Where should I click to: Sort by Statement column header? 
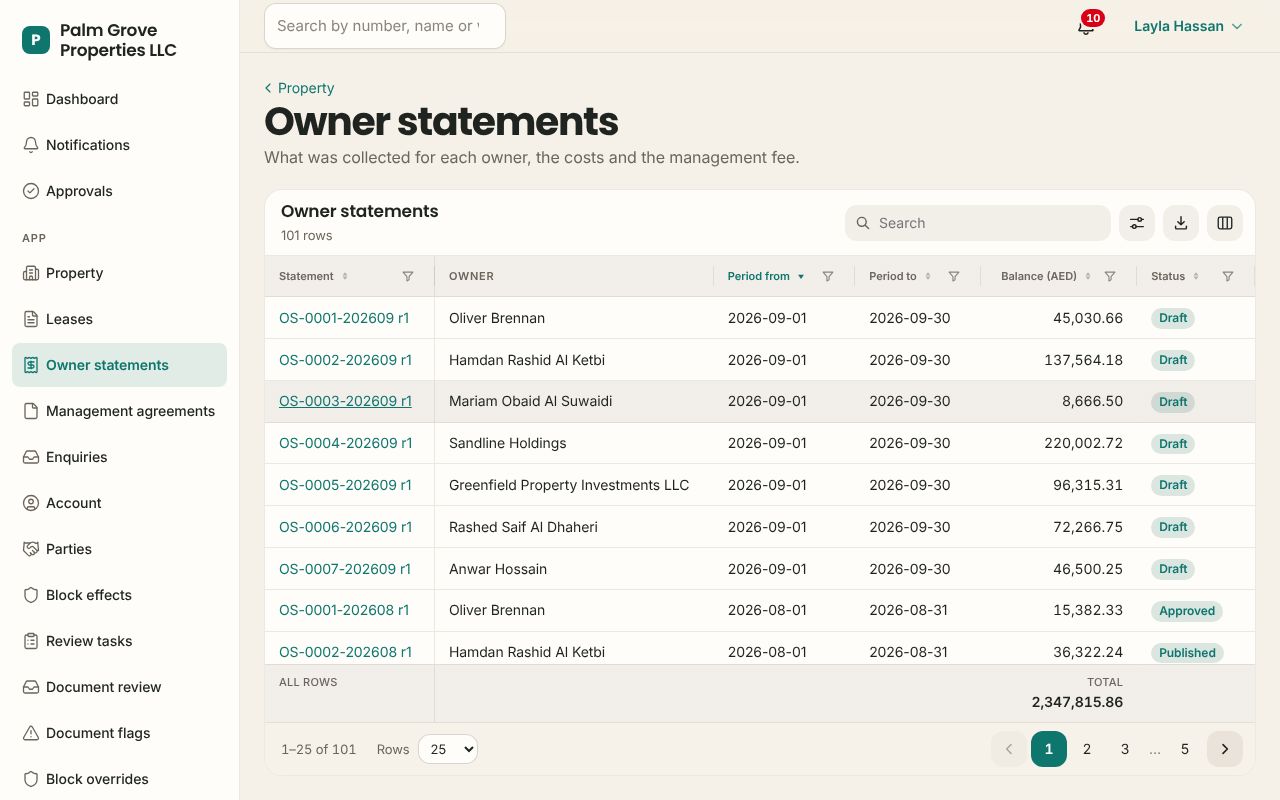(313, 276)
